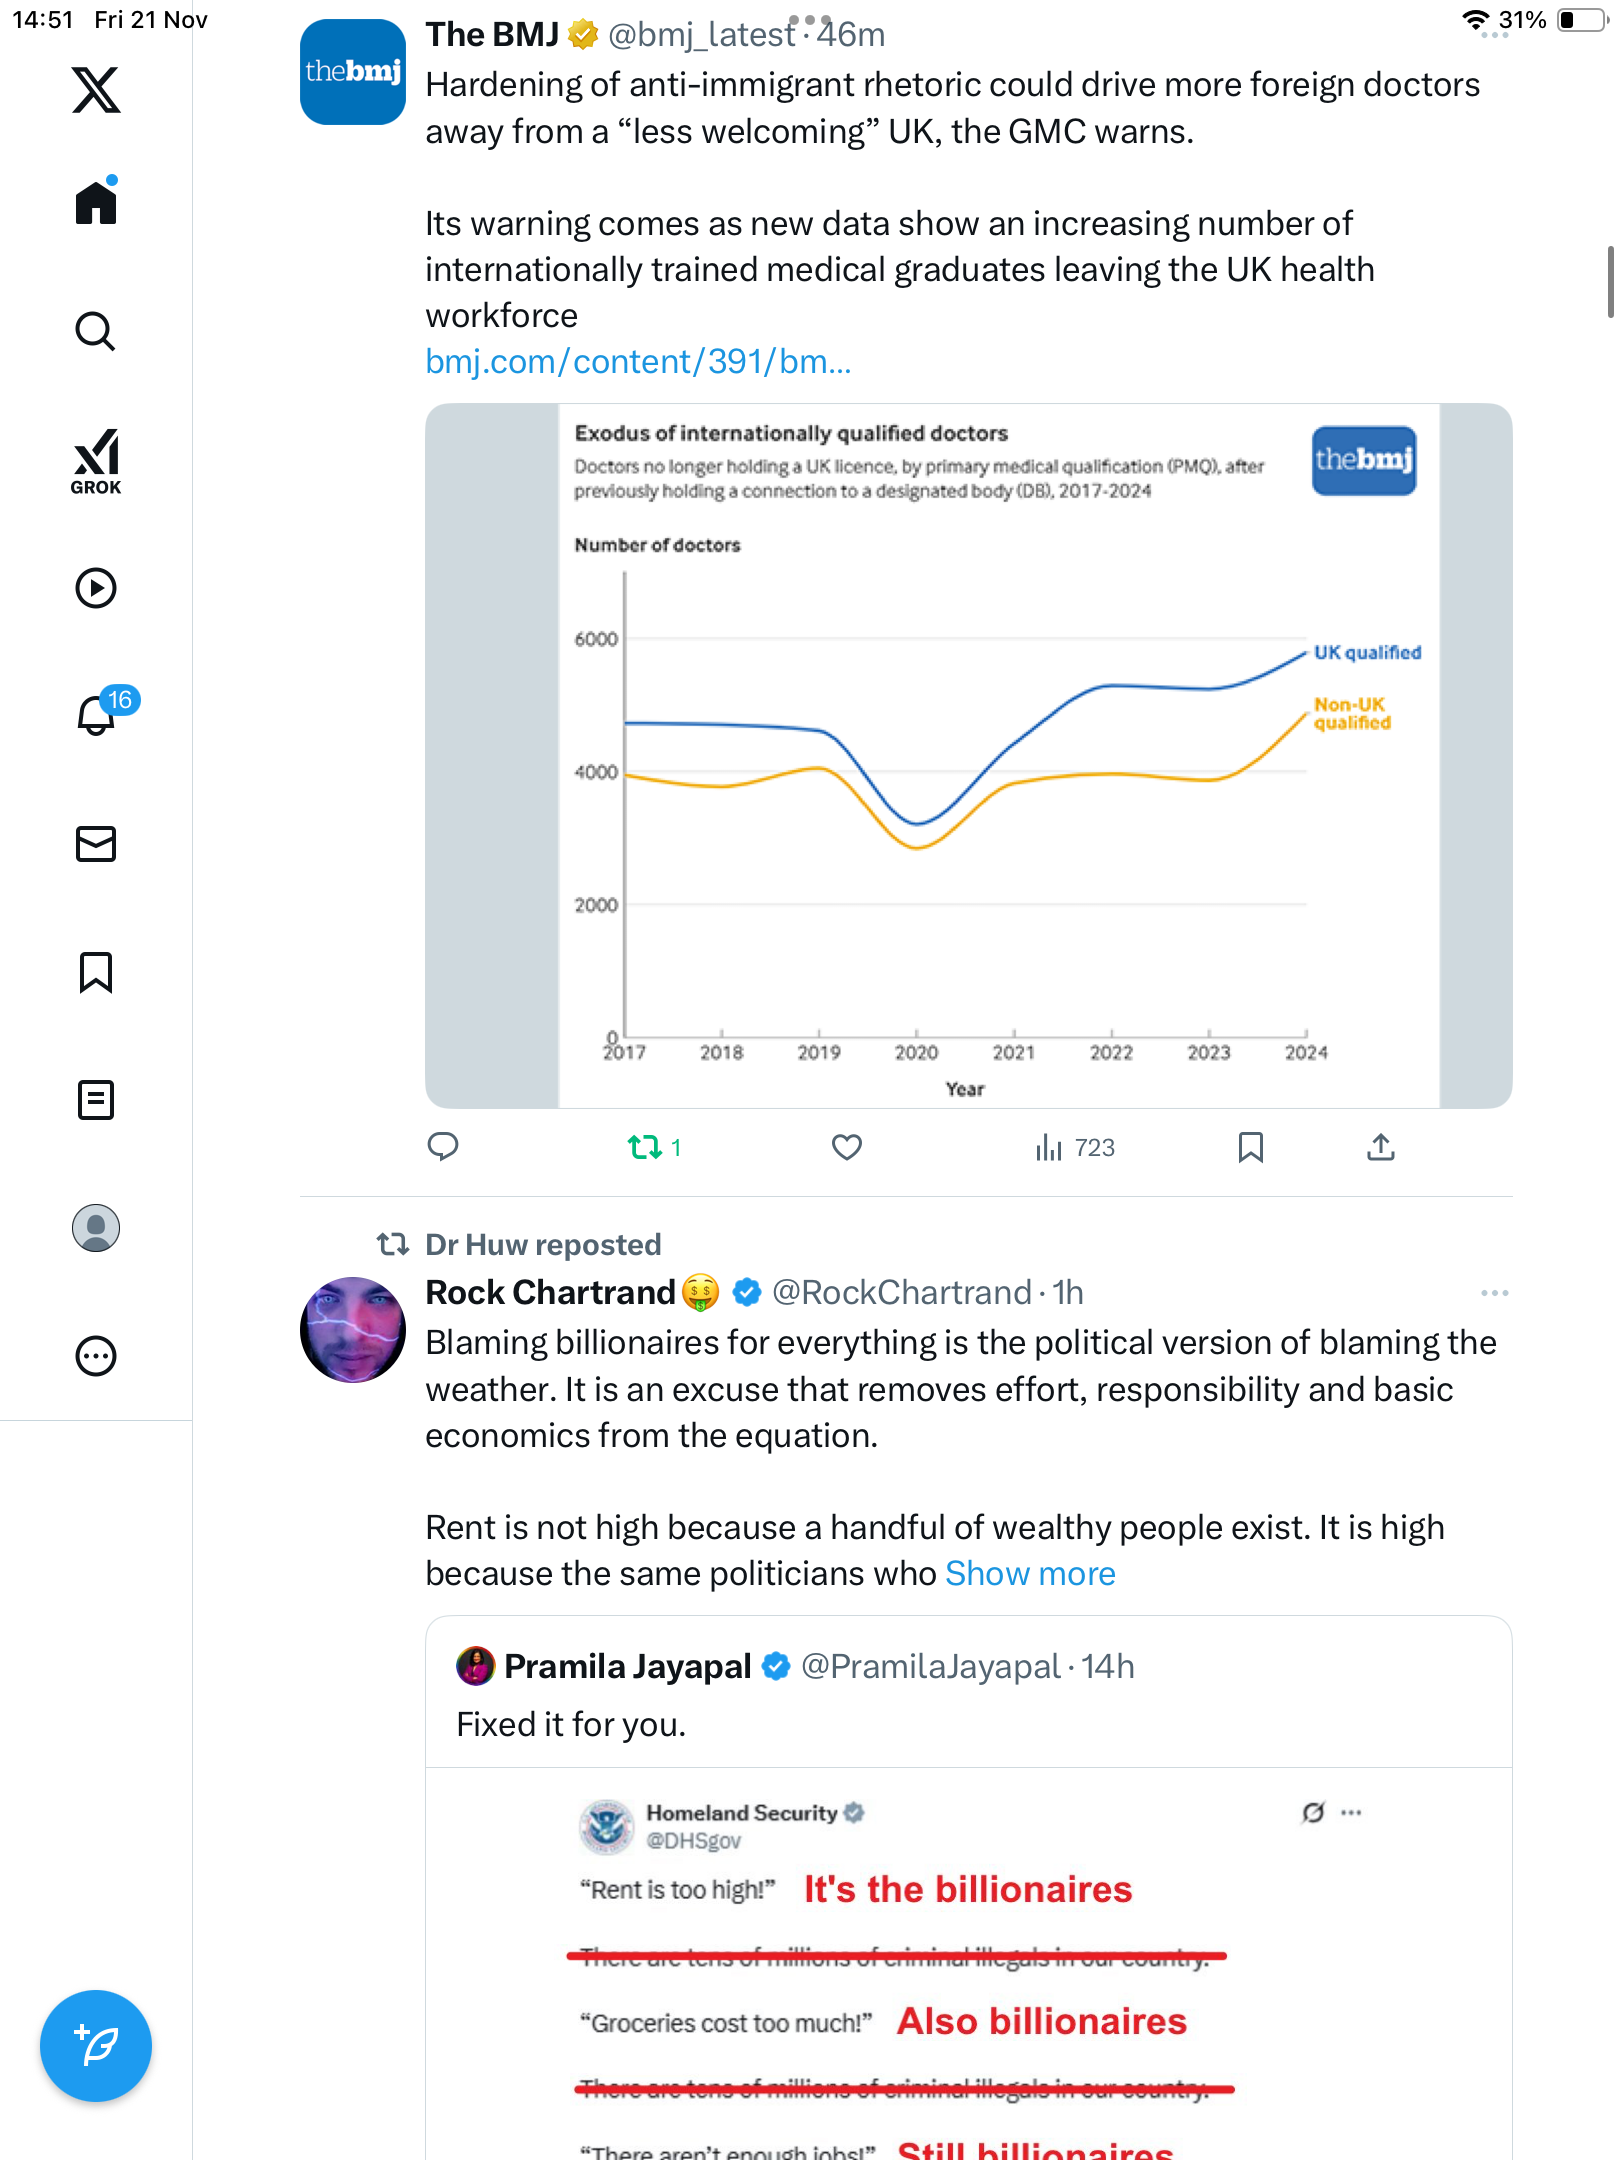Open the BMJ doctors exodus chart image

click(968, 756)
